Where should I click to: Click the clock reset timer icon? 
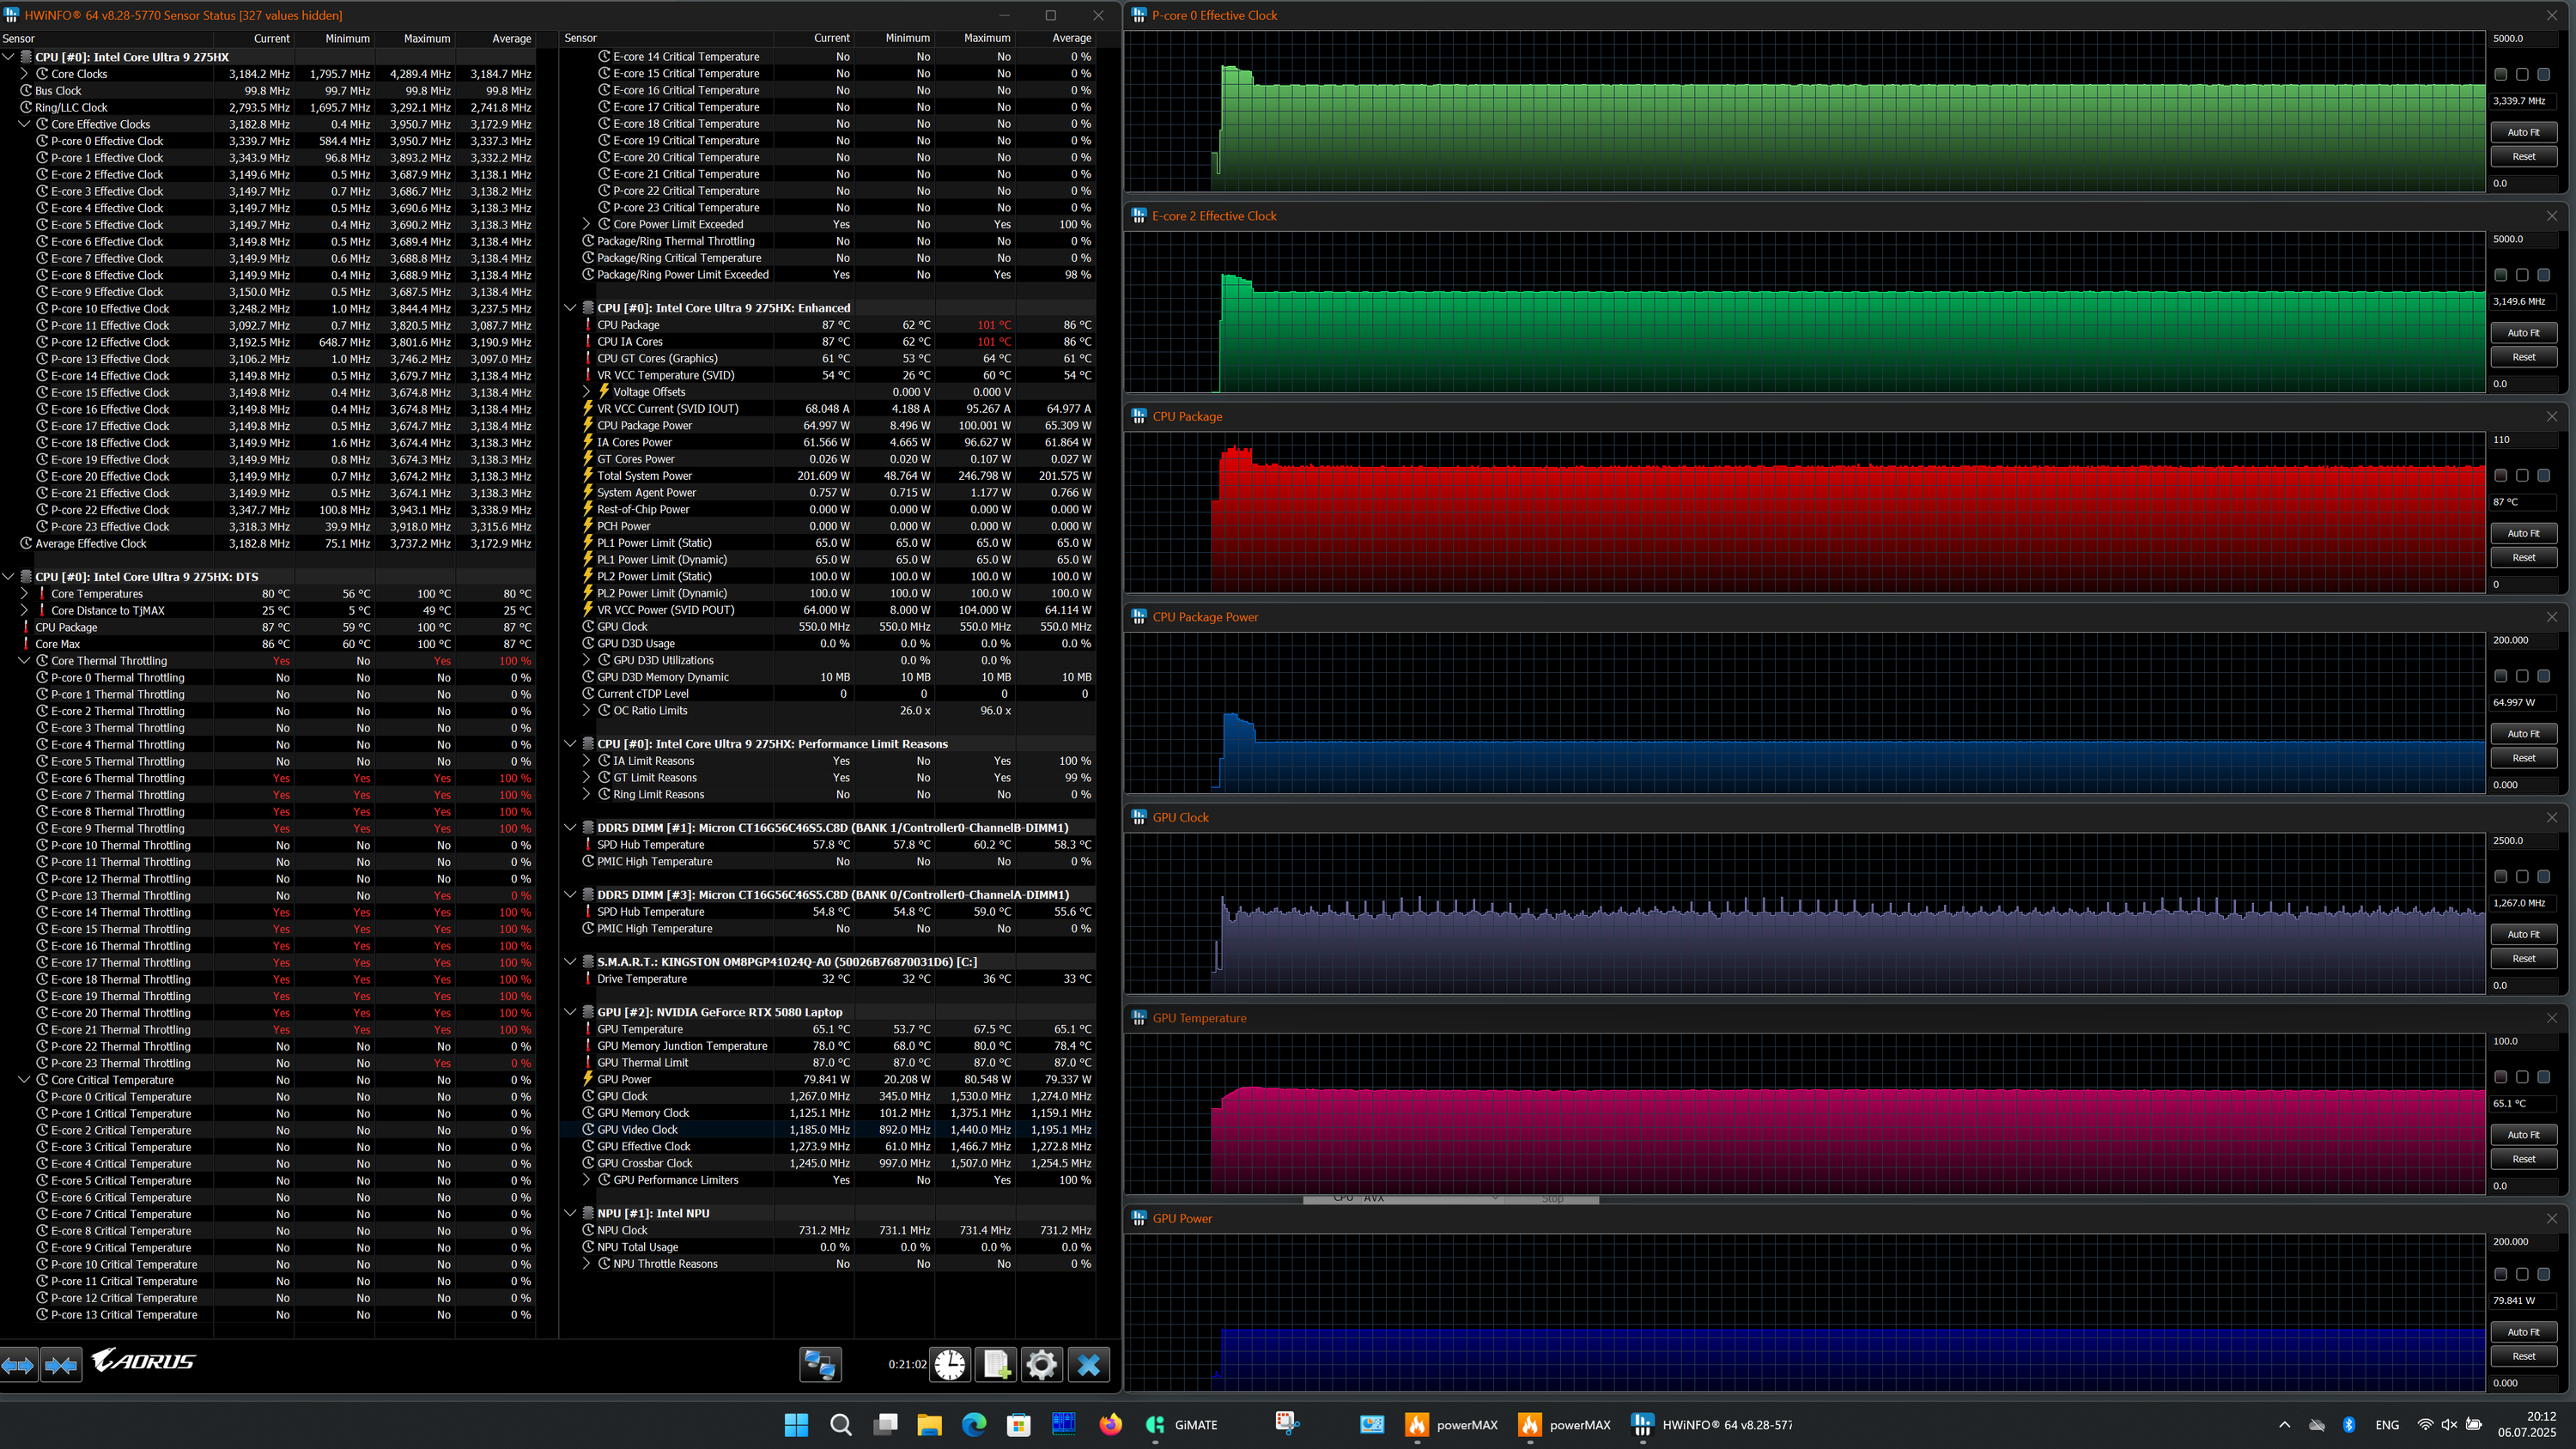pos(950,1364)
